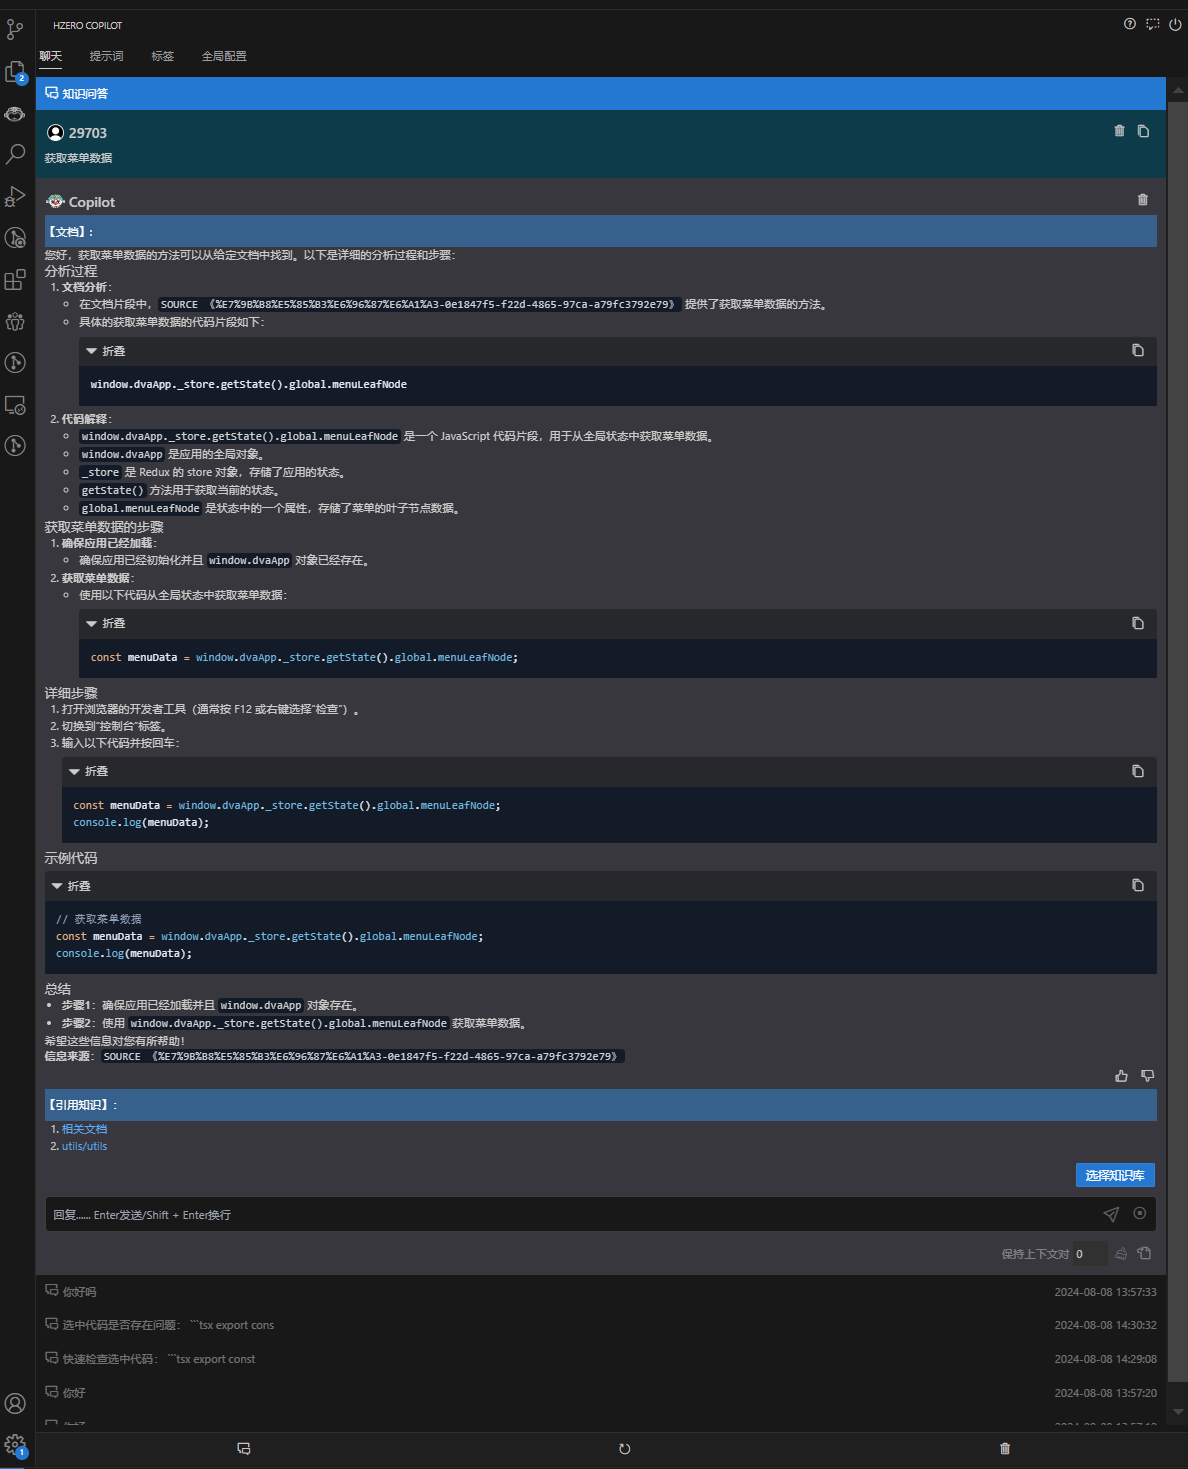Switch to the 全局配置 tab

pos(224,56)
